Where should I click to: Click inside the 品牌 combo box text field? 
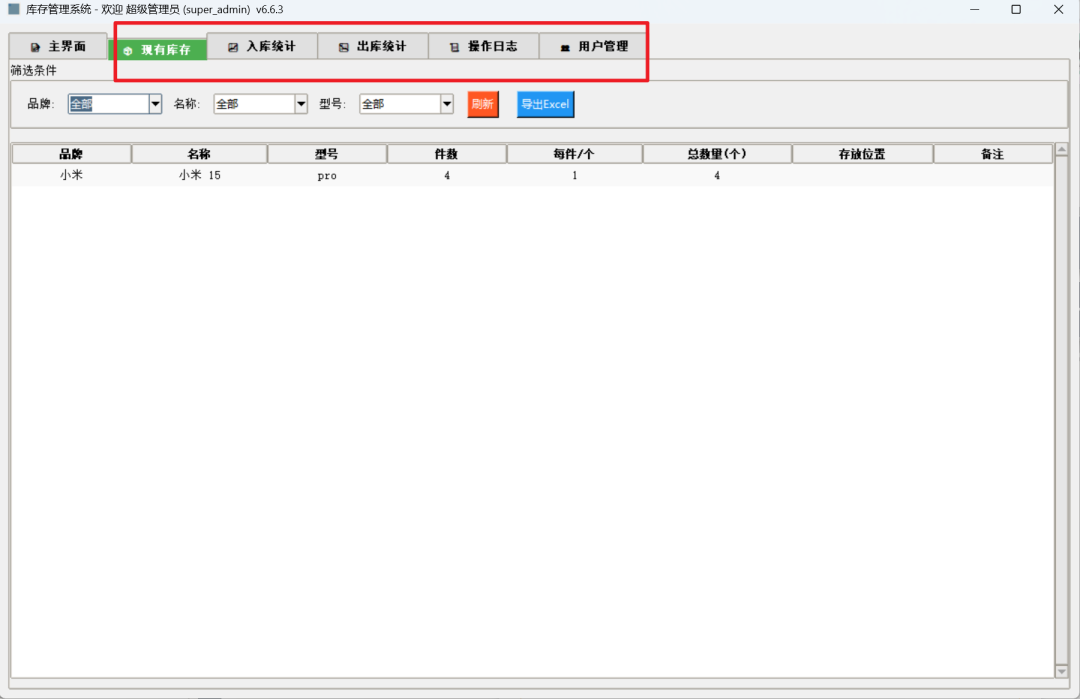point(110,103)
